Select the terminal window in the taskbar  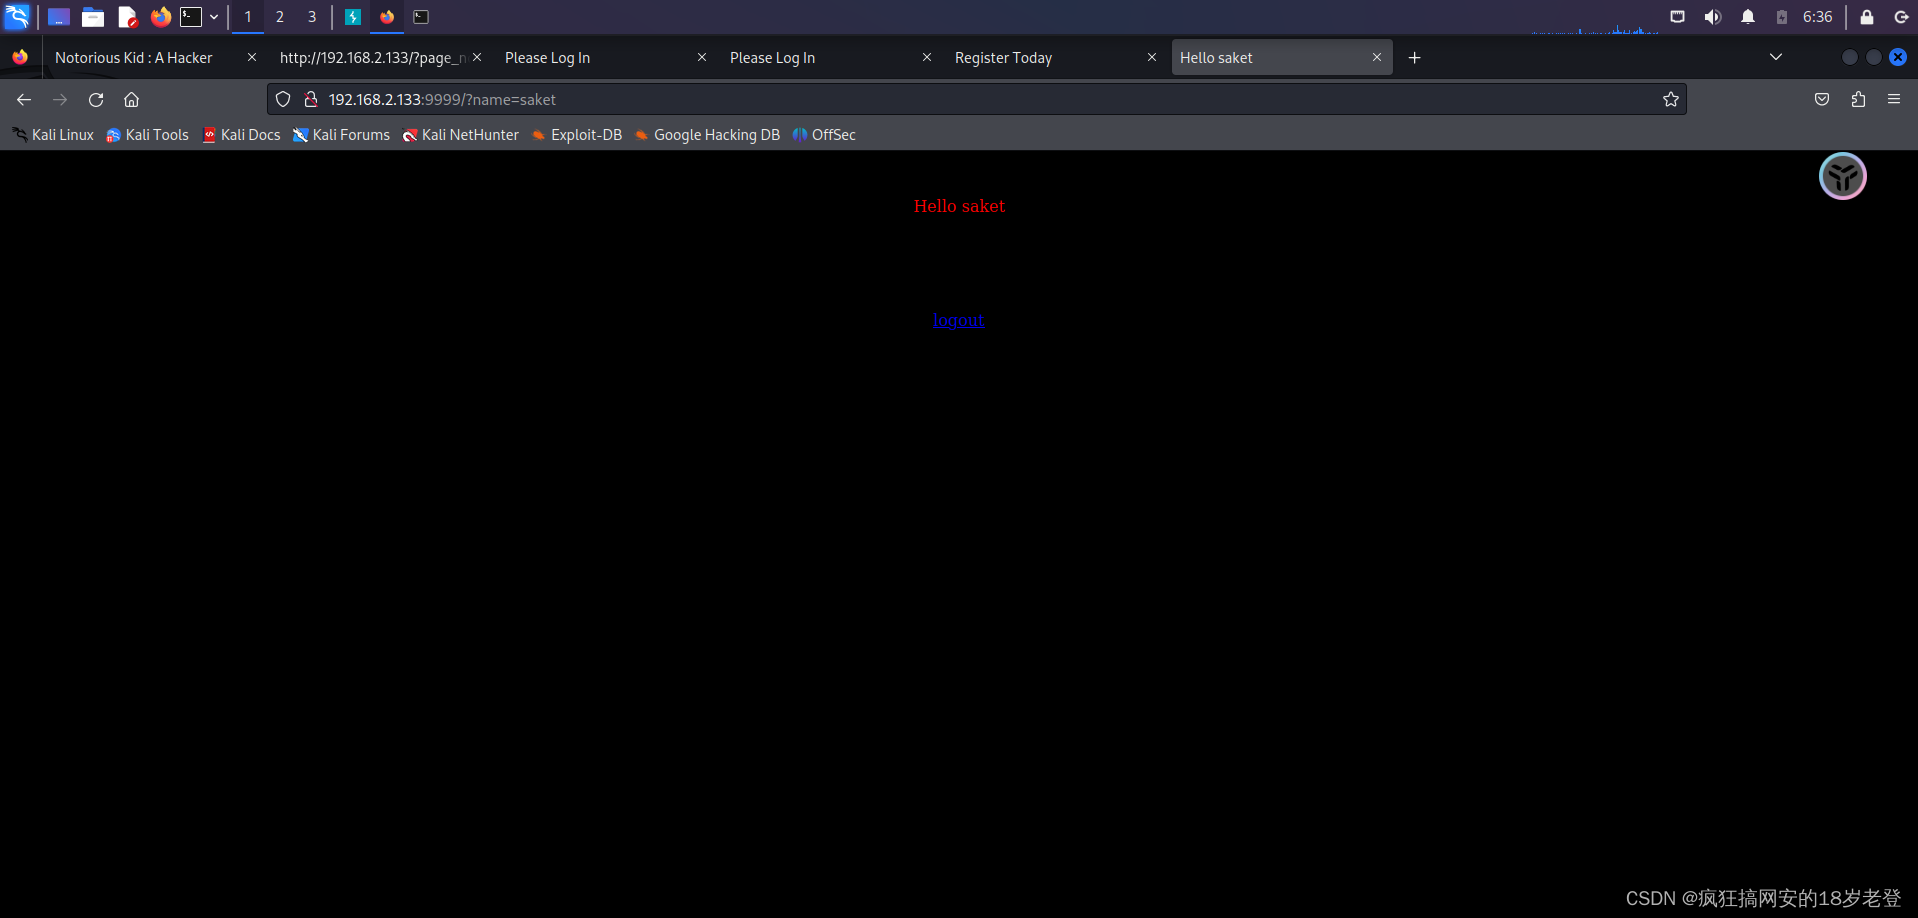tap(421, 17)
